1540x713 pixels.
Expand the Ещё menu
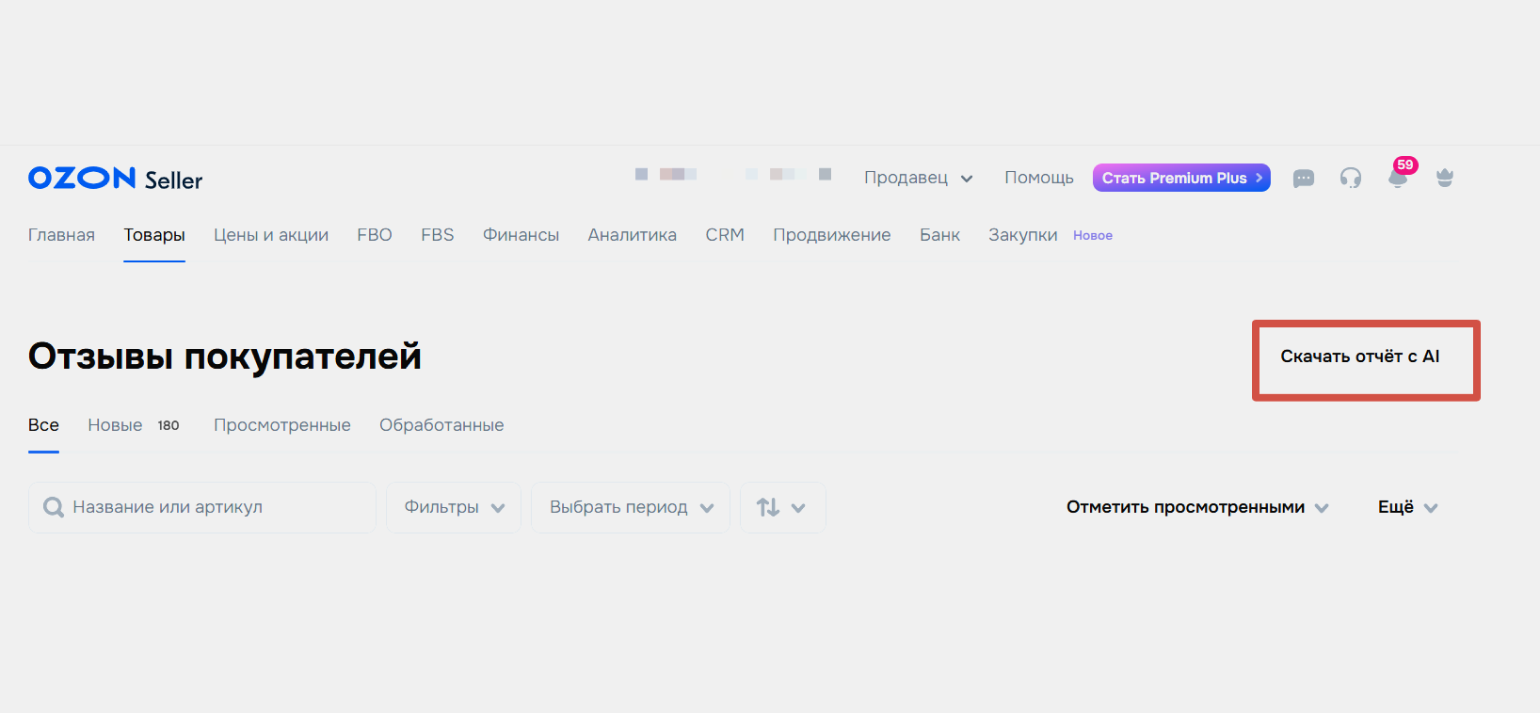coord(1407,508)
